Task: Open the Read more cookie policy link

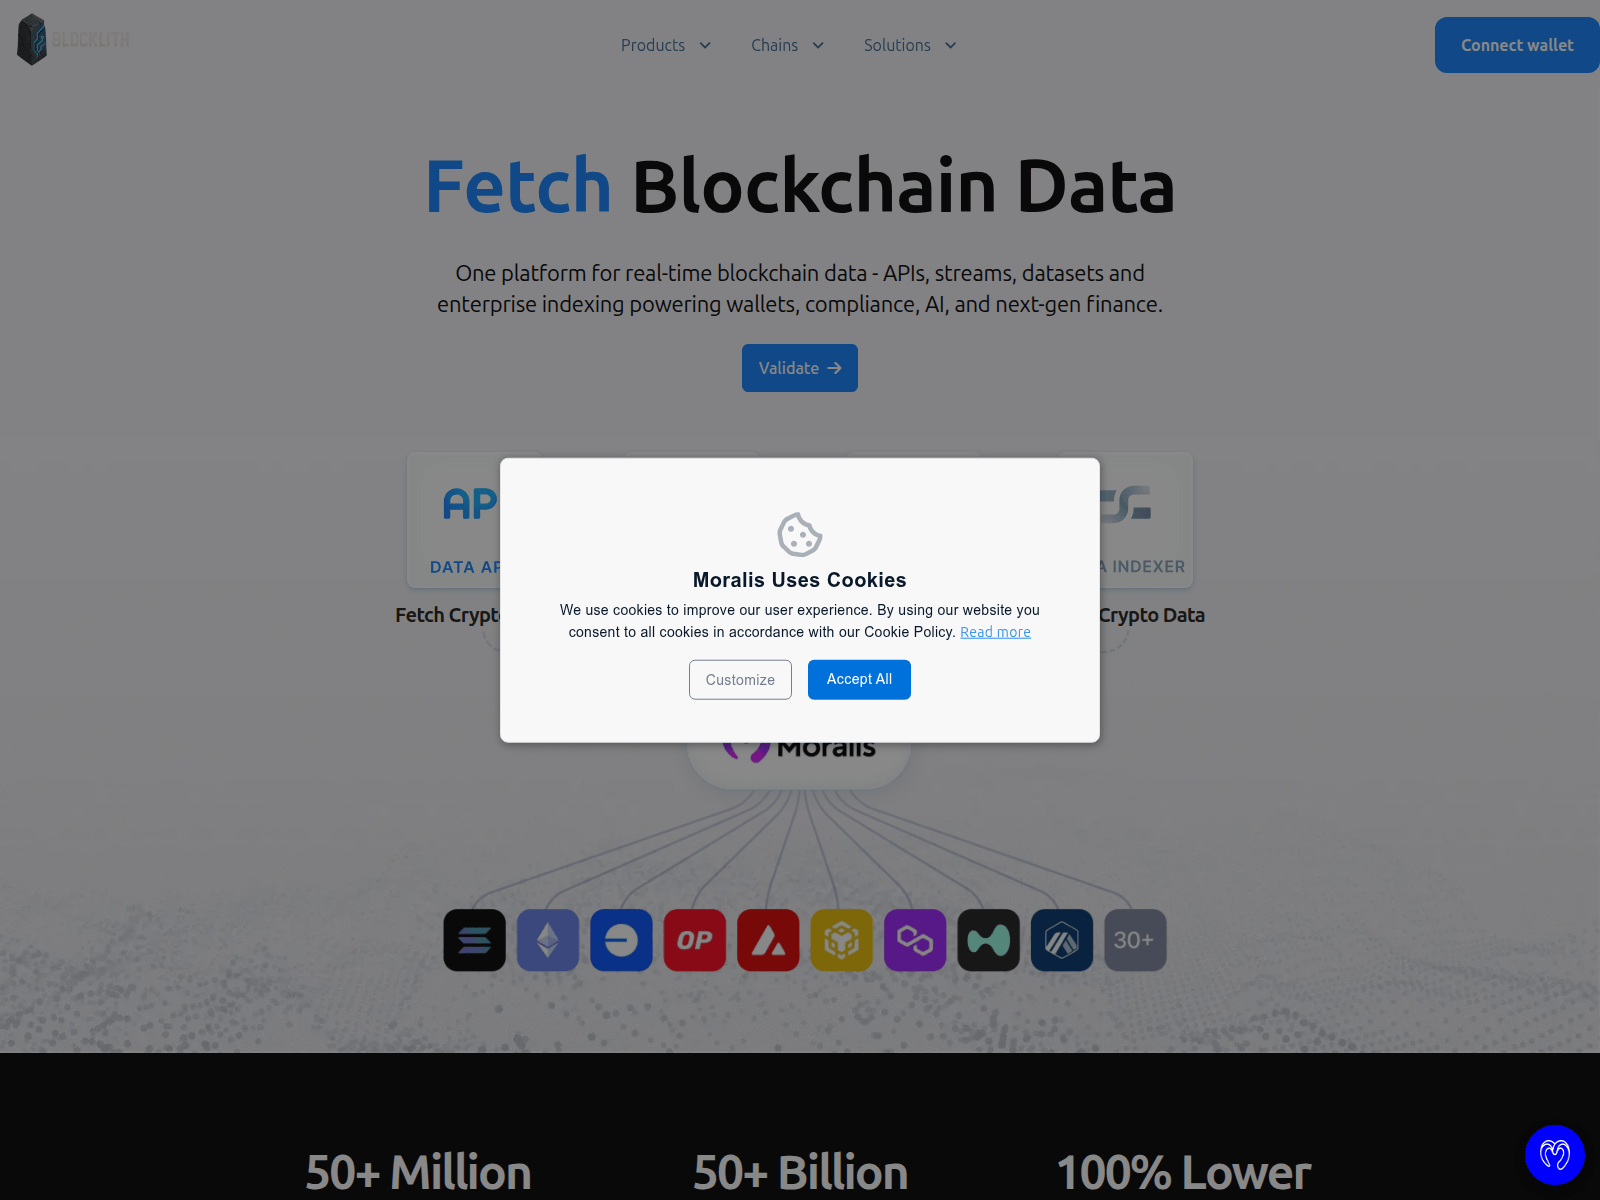Action: click(995, 632)
